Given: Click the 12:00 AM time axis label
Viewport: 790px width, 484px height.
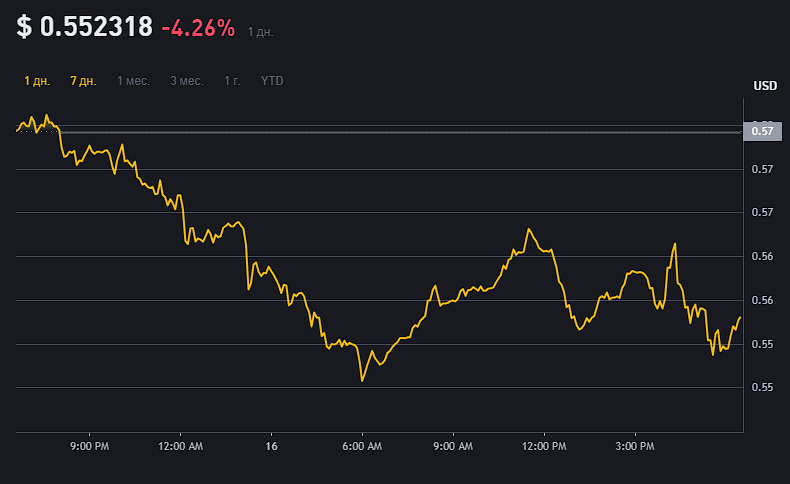Looking at the screenshot, I should click(x=181, y=446).
